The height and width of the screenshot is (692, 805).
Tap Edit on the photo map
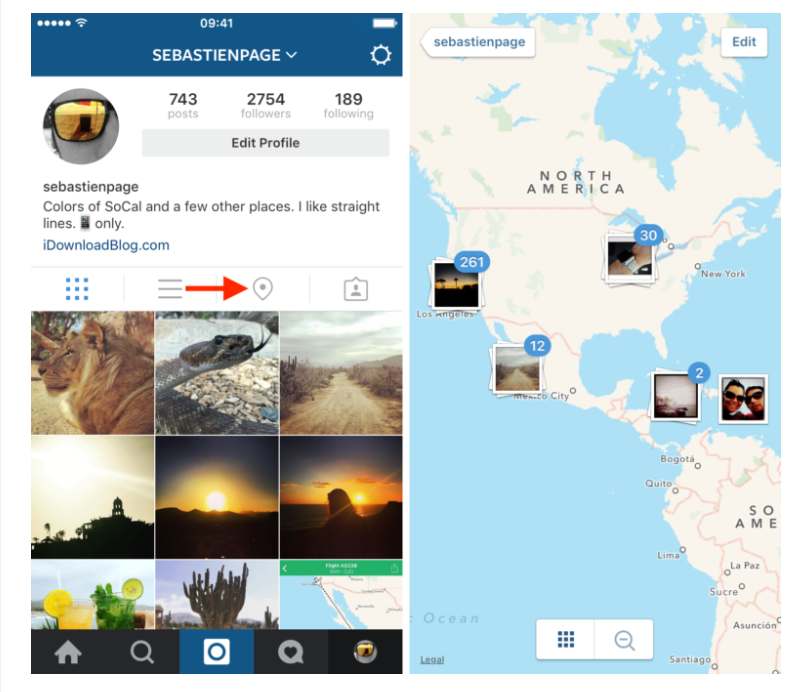point(744,42)
